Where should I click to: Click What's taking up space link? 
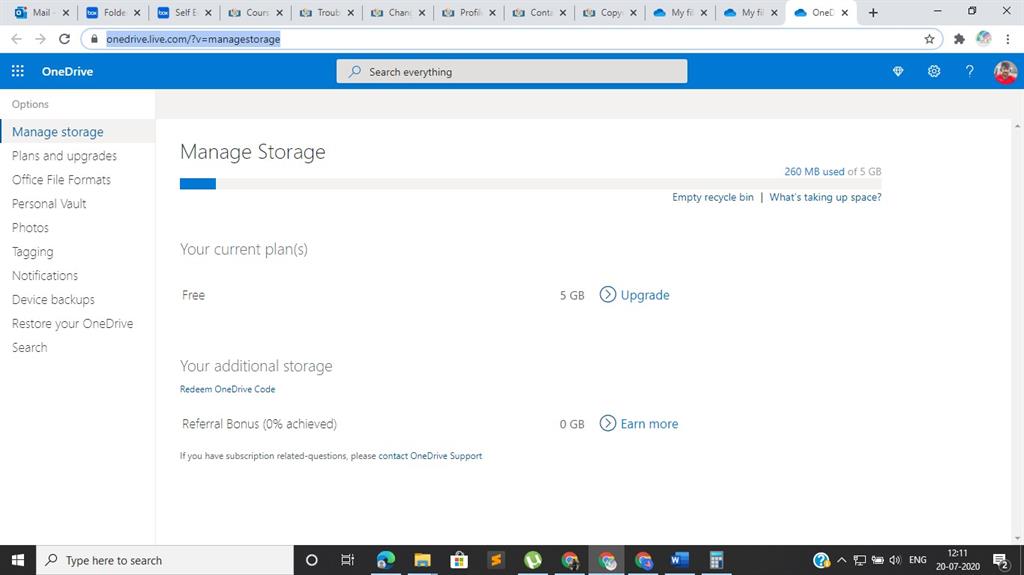[825, 197]
